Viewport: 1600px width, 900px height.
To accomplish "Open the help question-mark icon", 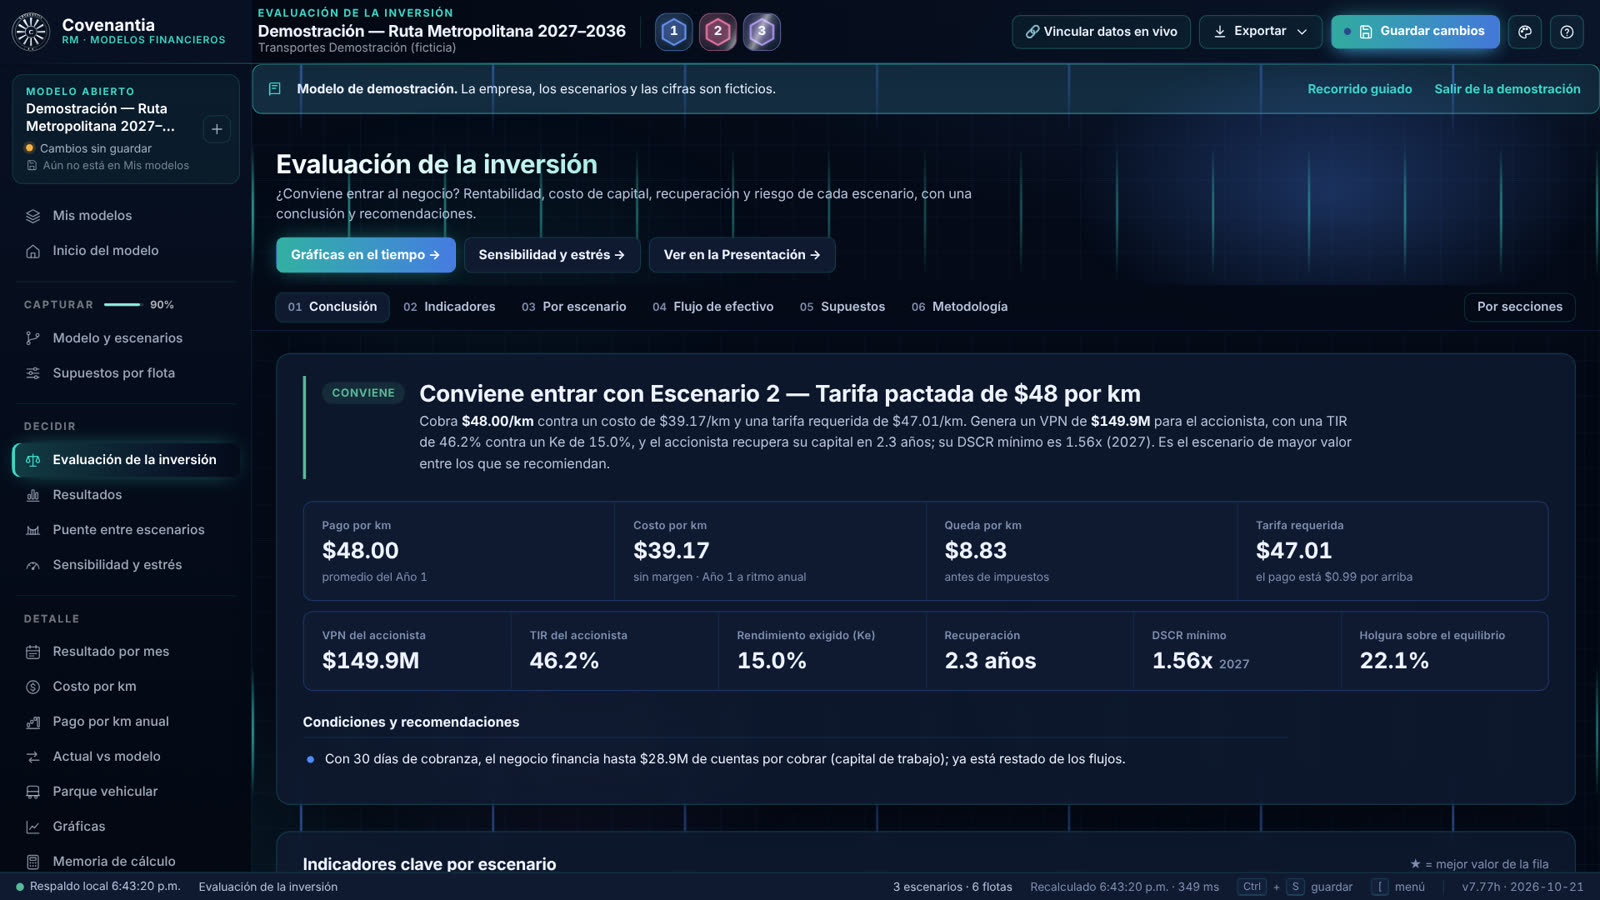I will pos(1567,32).
